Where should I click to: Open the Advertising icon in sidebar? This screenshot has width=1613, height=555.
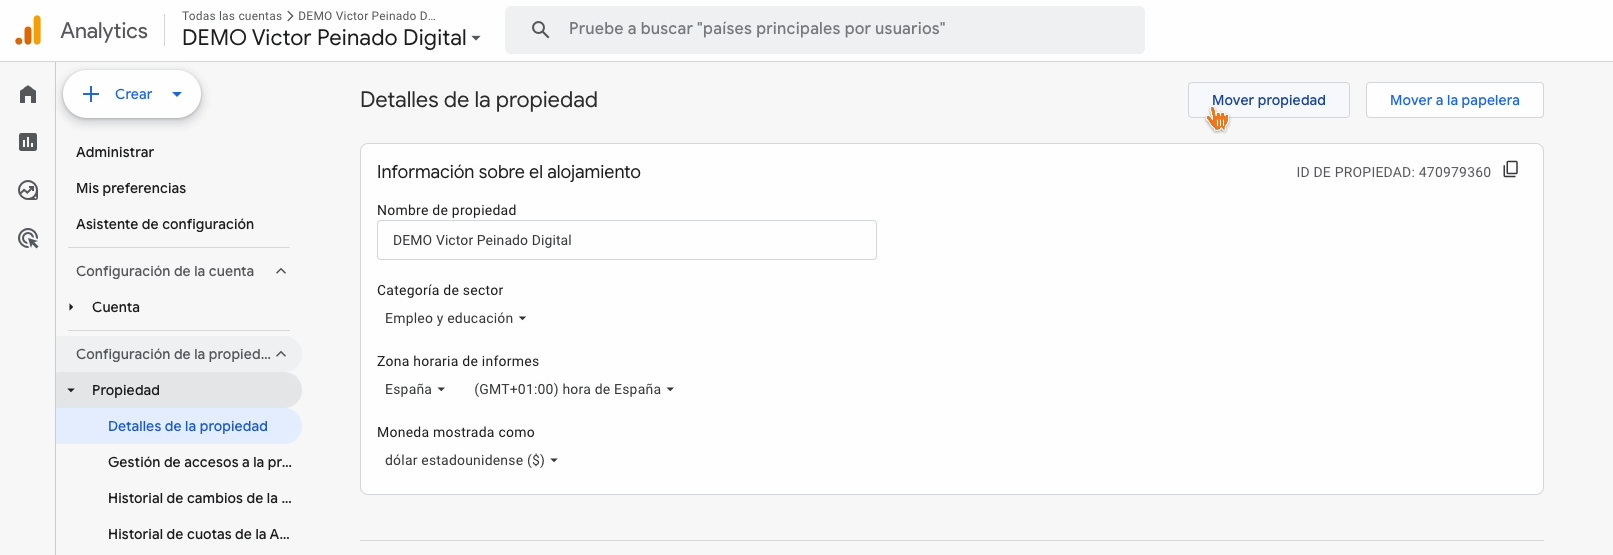28,238
